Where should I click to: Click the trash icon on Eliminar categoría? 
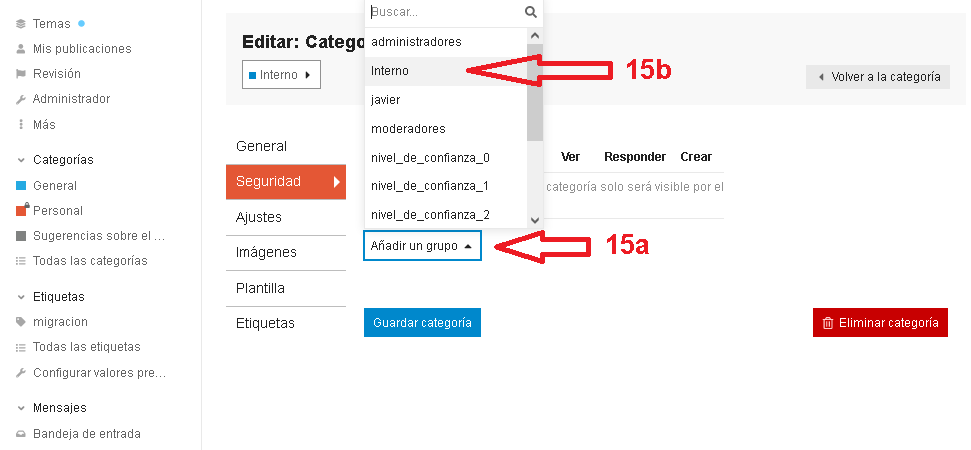pyautogui.click(x=827, y=323)
